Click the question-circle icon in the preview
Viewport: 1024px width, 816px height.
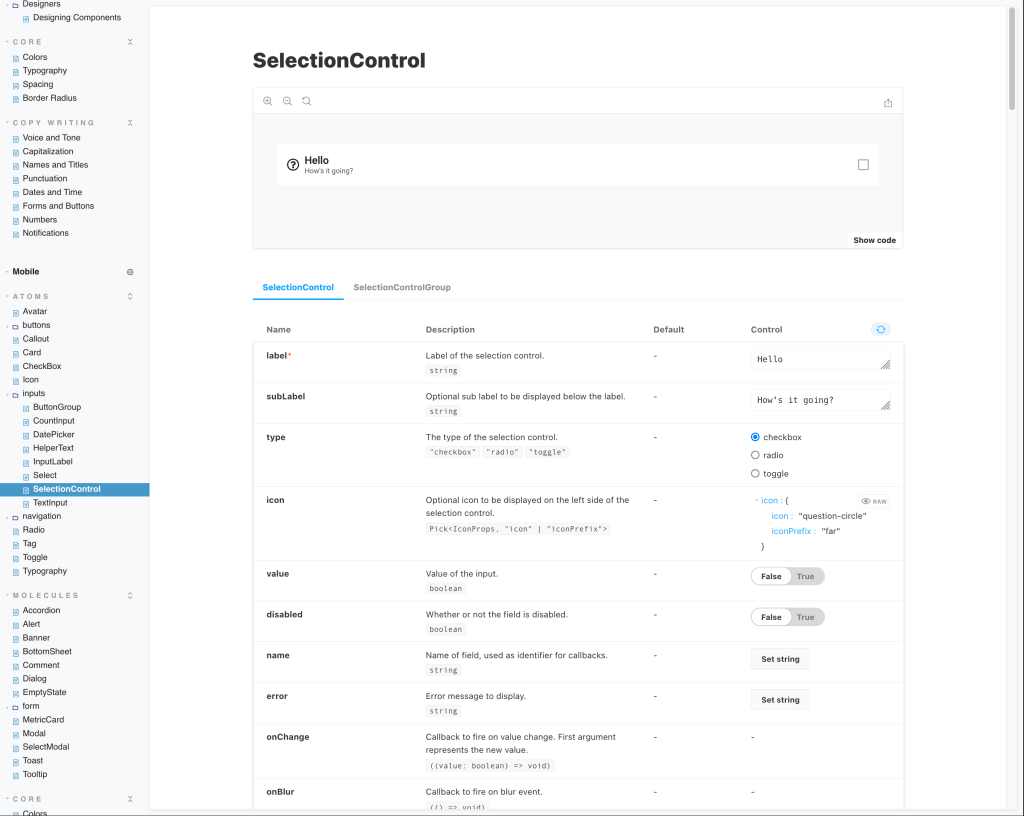293,165
